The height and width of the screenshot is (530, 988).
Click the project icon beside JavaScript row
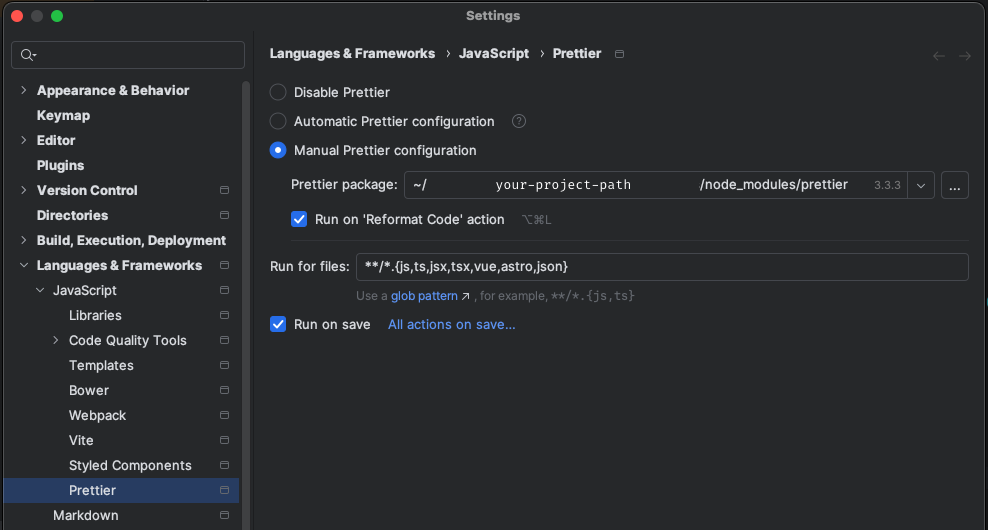(x=224, y=291)
